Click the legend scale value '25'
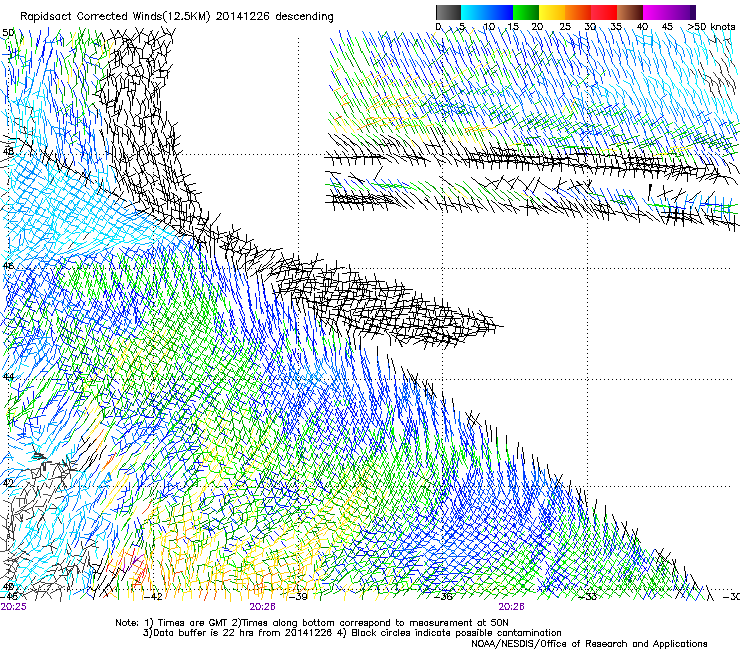Screen dimensions: 740x650 point(564,26)
